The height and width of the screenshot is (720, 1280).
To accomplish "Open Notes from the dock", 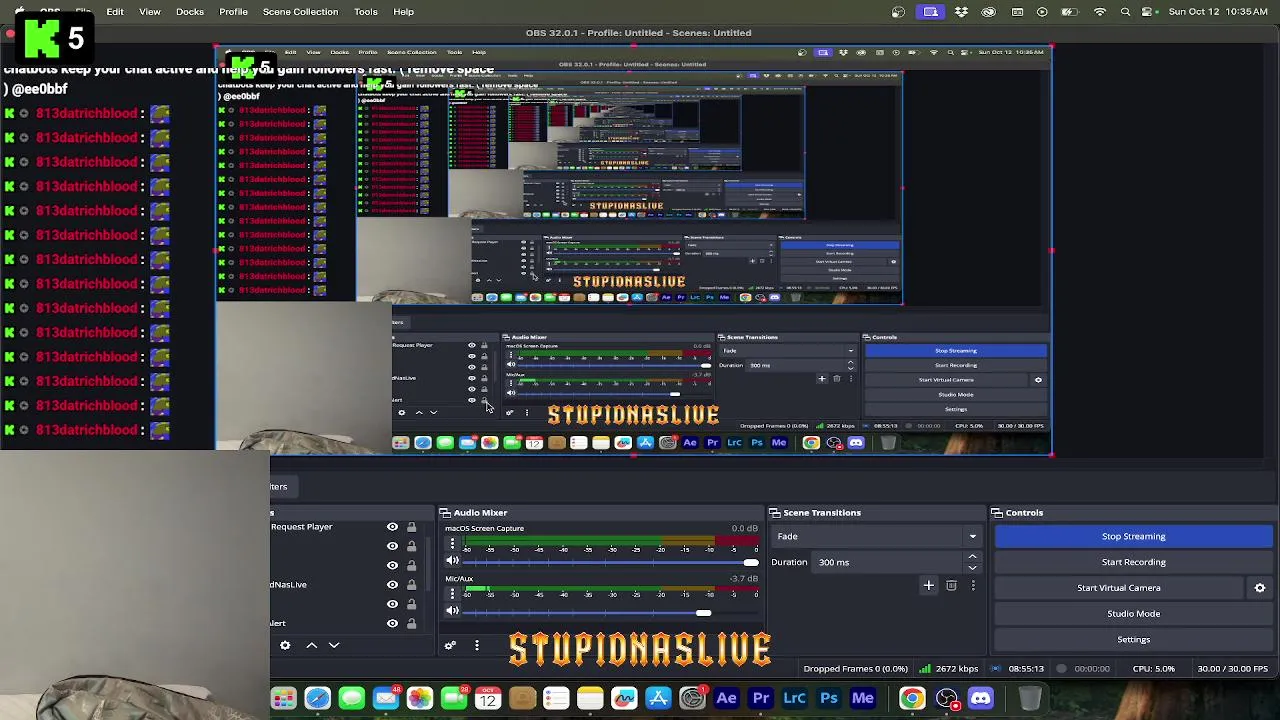I will (x=590, y=699).
